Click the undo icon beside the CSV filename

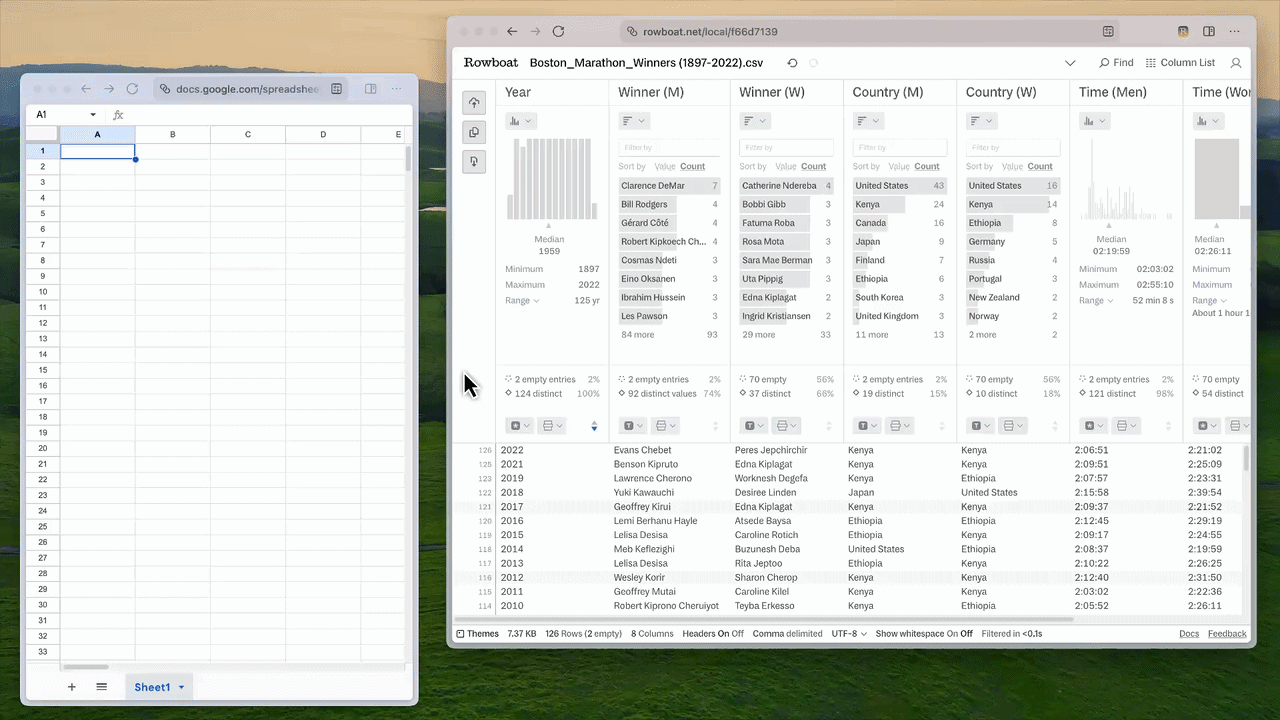(792, 63)
